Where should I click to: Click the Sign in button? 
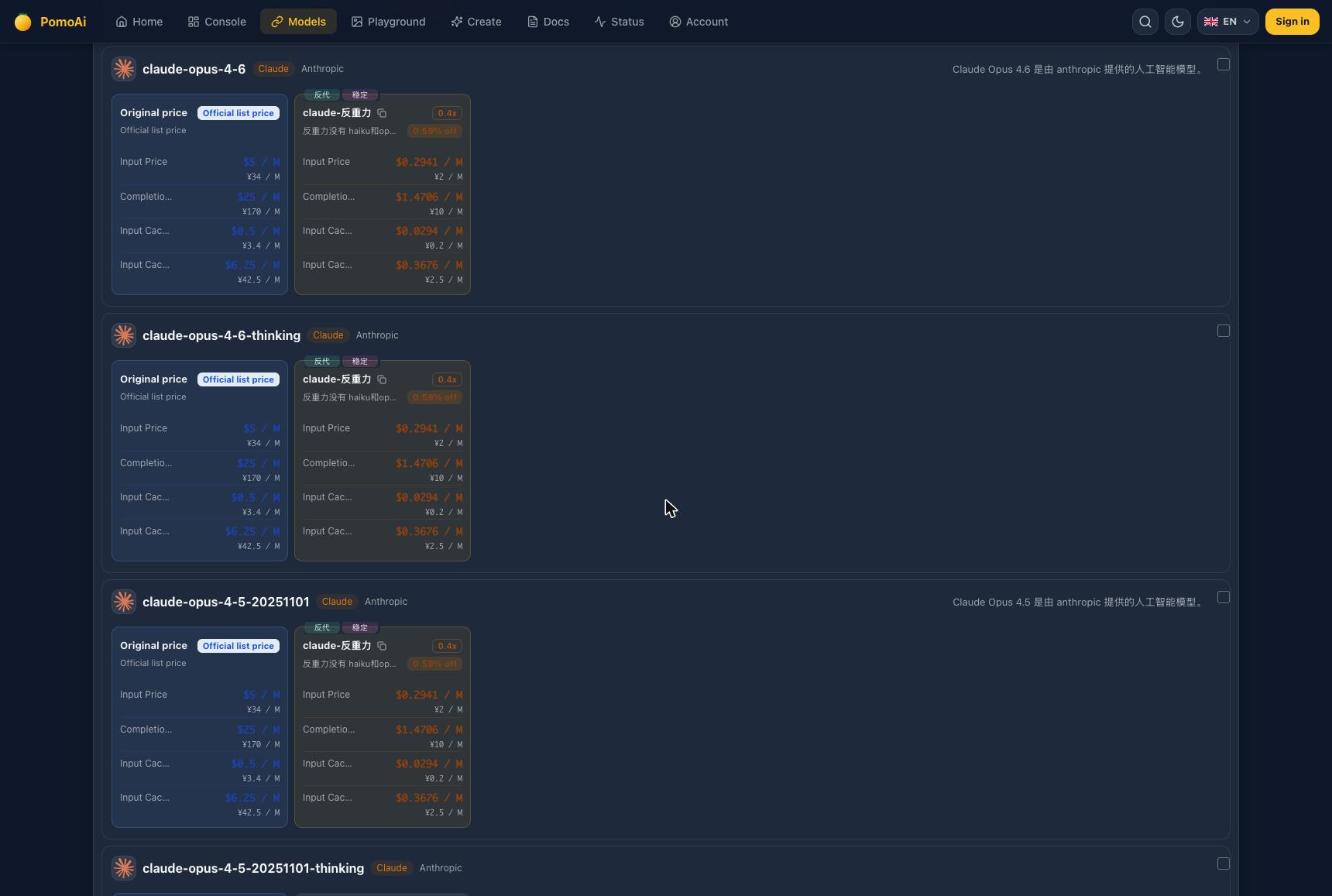pos(1292,22)
